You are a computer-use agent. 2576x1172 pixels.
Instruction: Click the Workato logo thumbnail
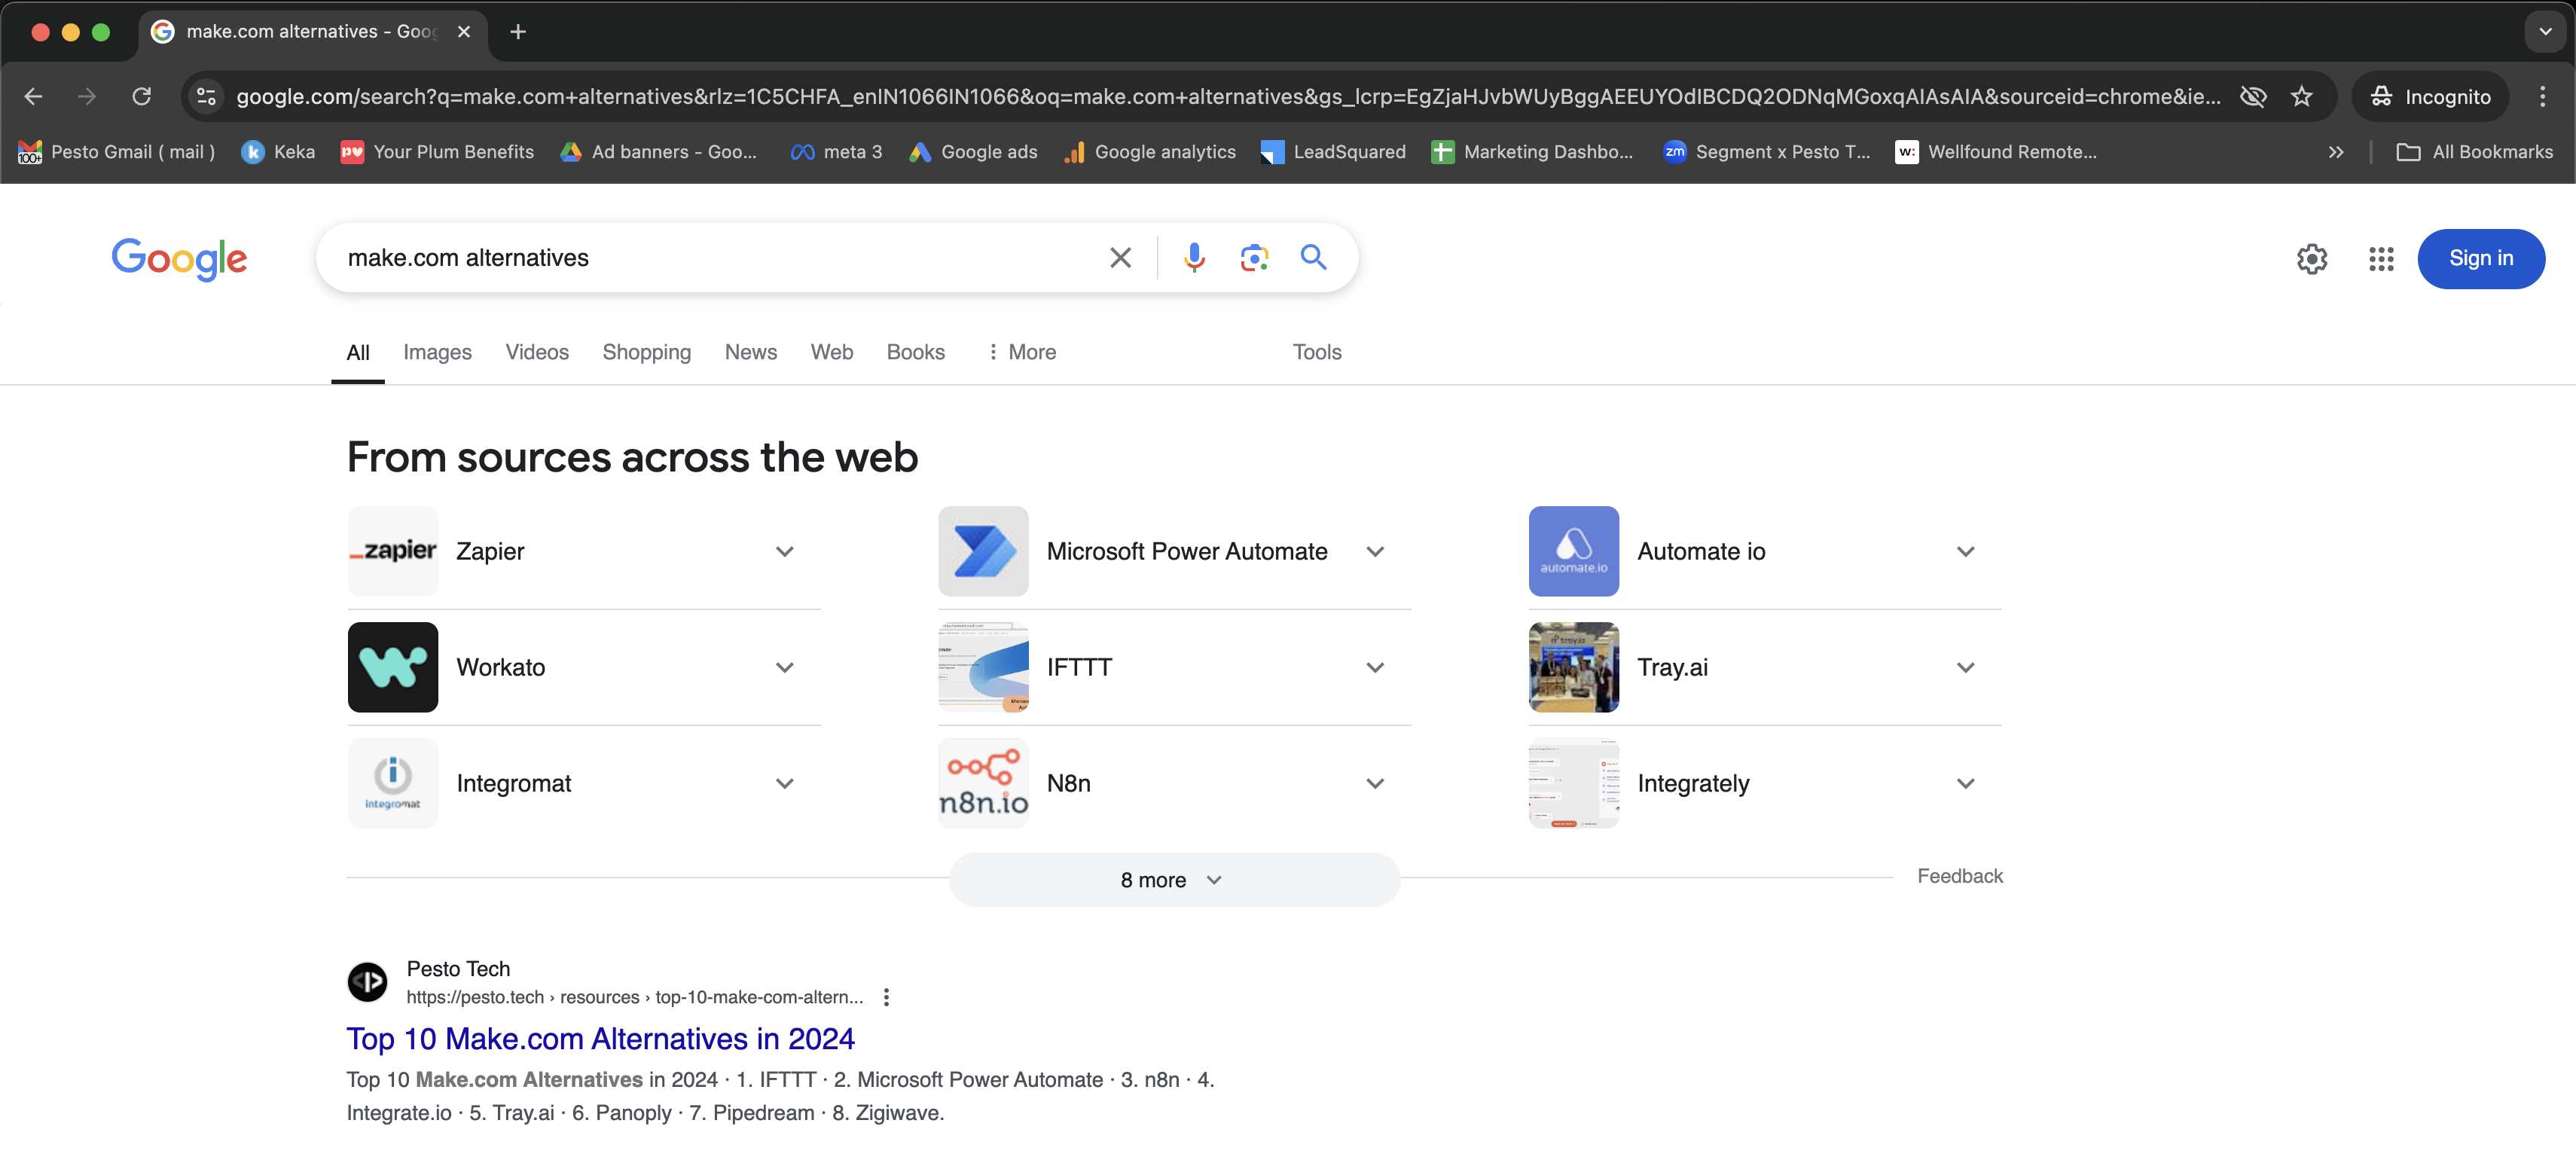(x=392, y=667)
